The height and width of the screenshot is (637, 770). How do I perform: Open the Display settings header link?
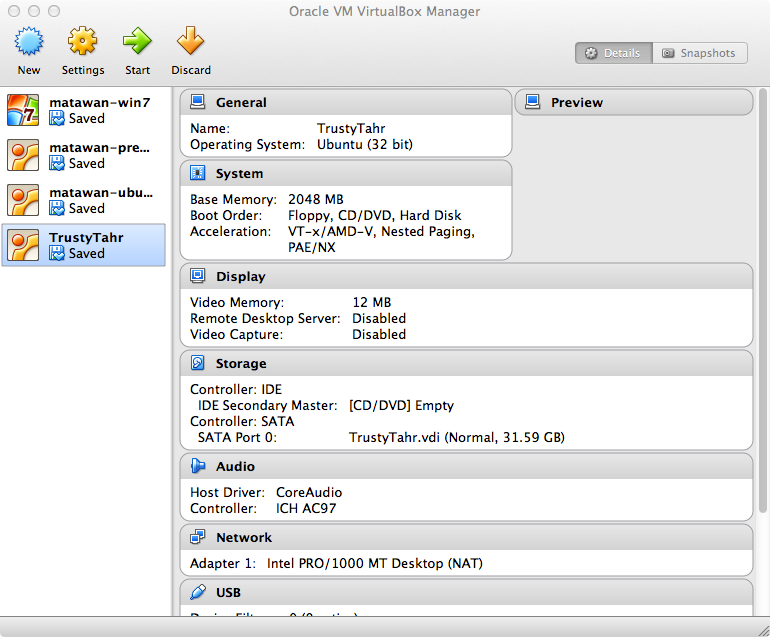[x=241, y=277]
